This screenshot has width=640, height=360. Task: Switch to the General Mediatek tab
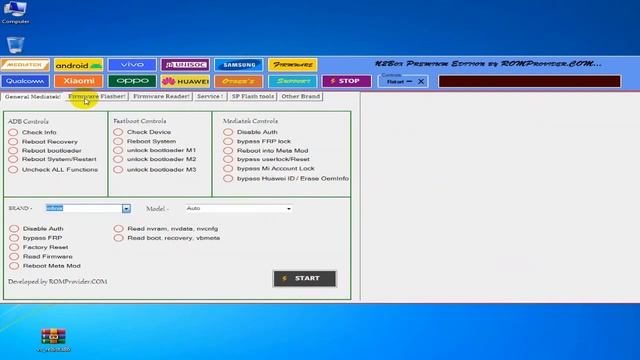(32, 97)
